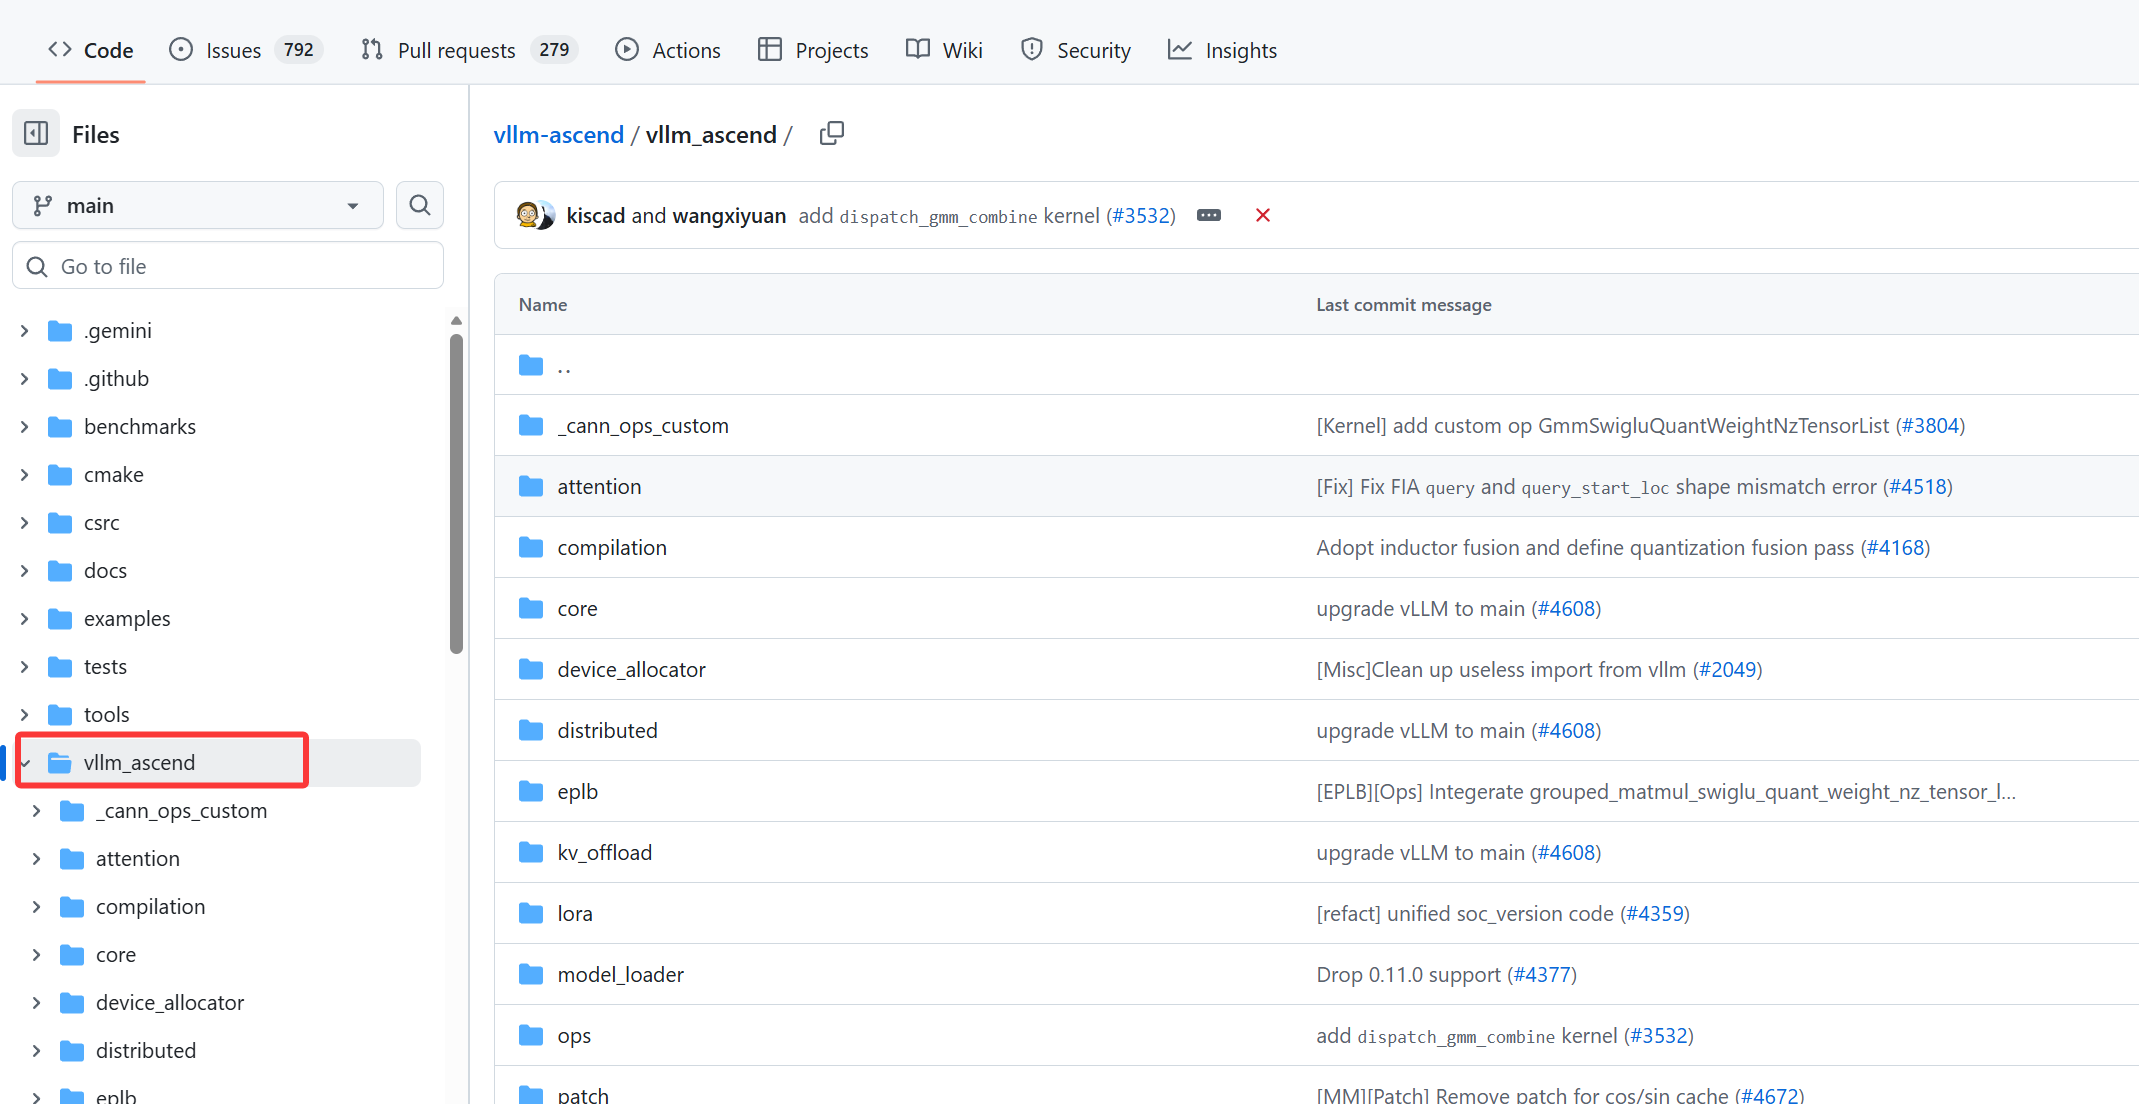This screenshot has height=1104, width=2139.
Task: Open the Actions workflow icon
Action: (x=627, y=49)
